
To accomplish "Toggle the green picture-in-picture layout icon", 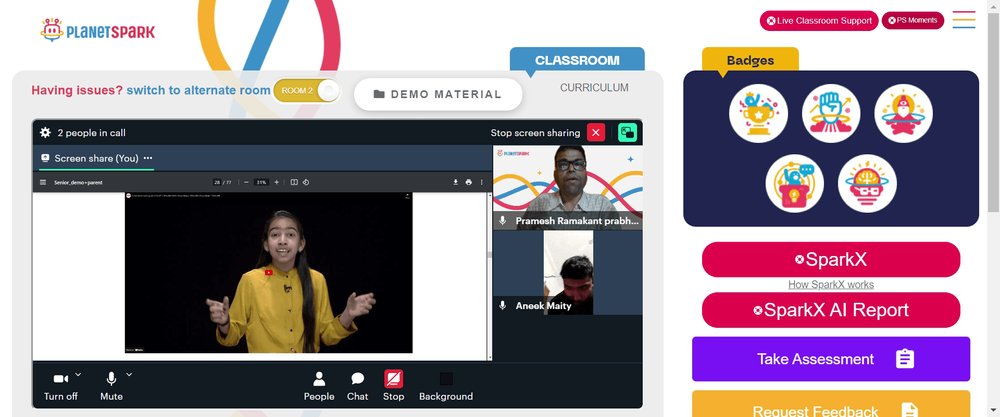I will tap(628, 133).
